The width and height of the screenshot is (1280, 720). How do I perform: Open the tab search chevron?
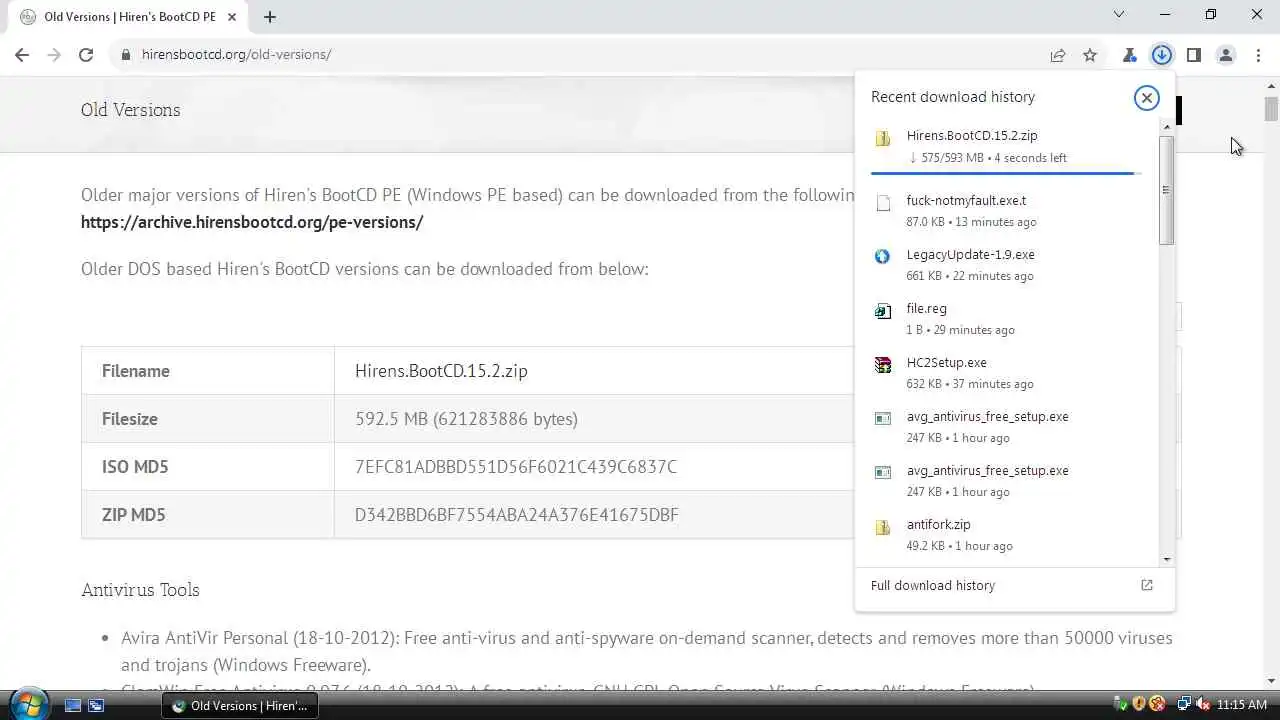(1119, 15)
